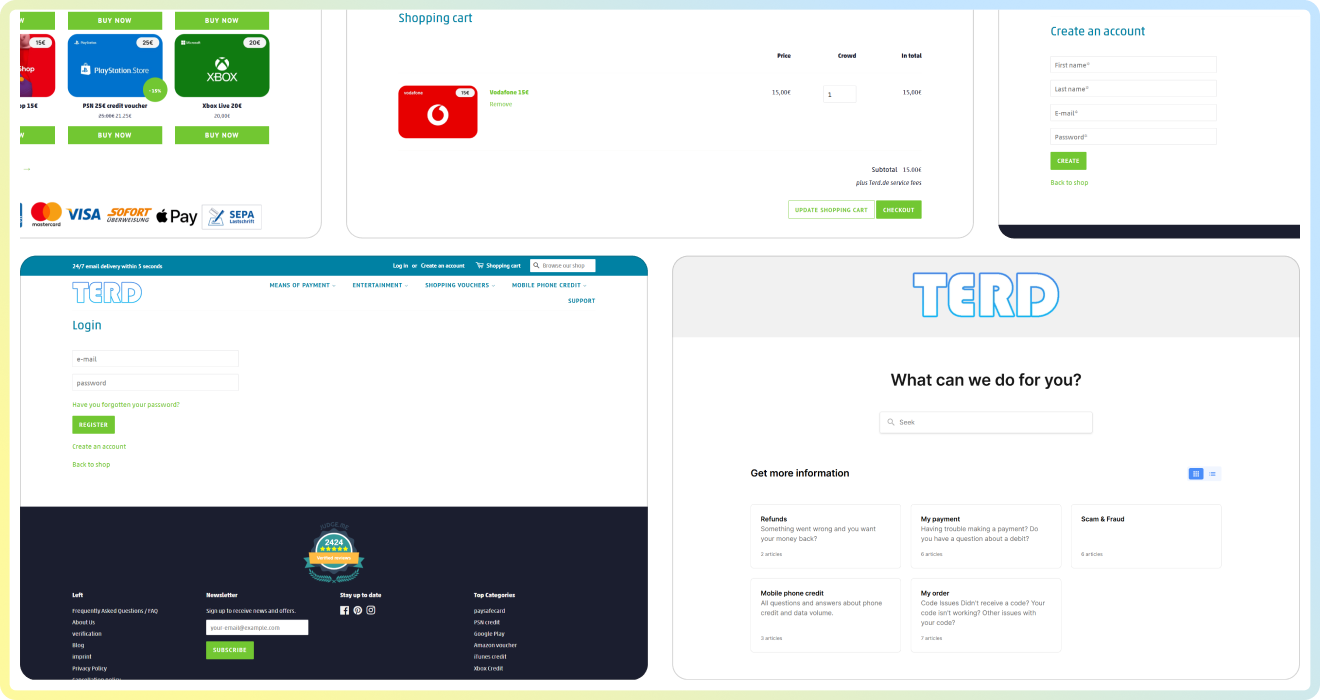This screenshot has width=1320, height=700.
Task: Click the Last name field
Action: click(x=1133, y=89)
